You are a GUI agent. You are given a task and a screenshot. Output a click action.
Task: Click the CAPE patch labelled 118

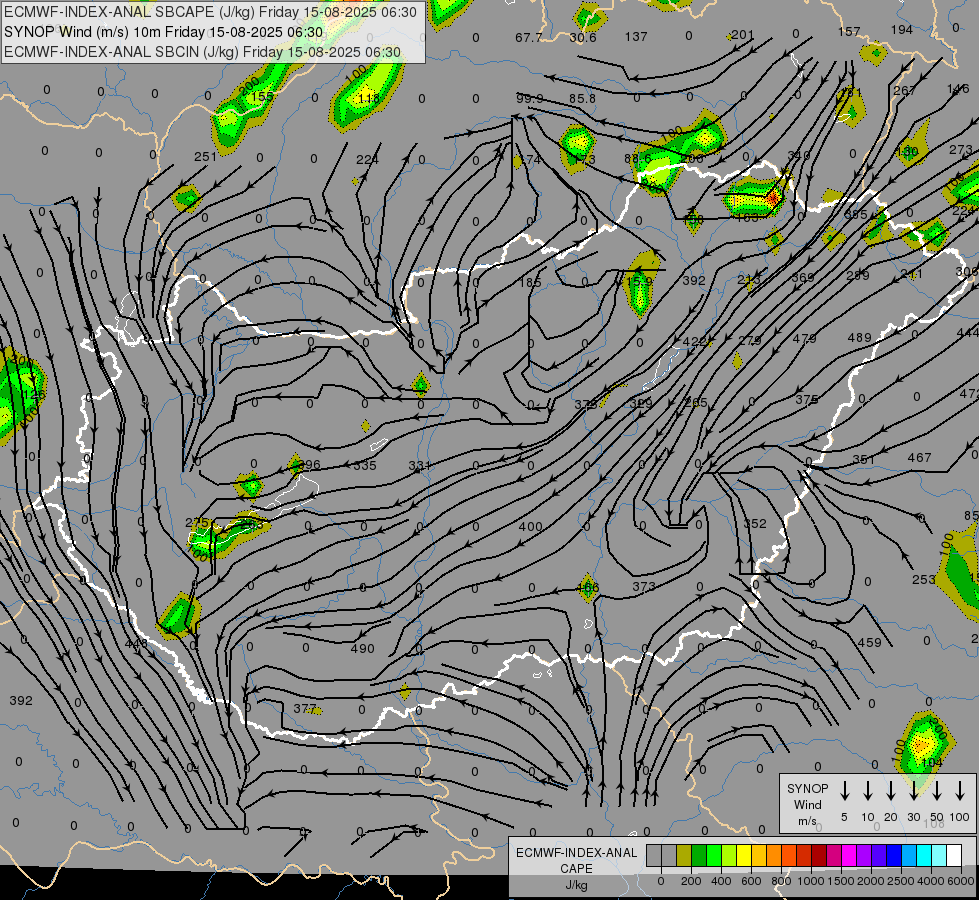[x=365, y=91]
